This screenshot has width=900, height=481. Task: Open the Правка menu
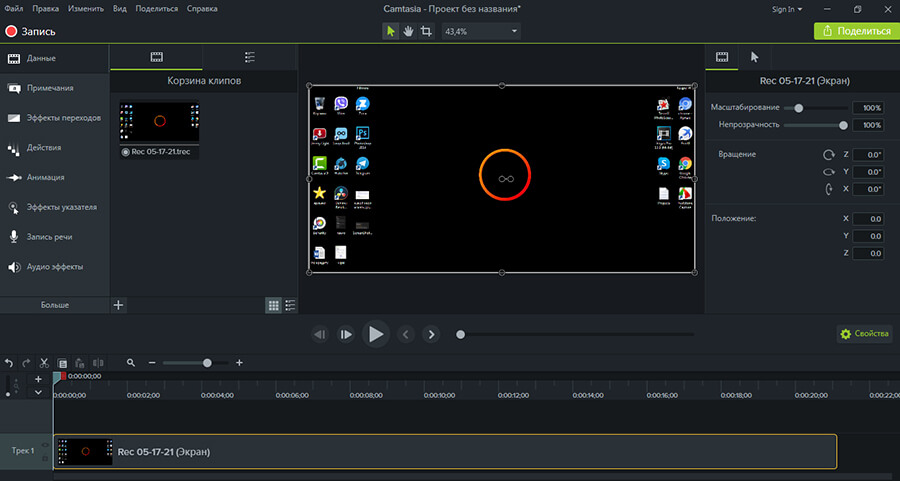pos(46,9)
